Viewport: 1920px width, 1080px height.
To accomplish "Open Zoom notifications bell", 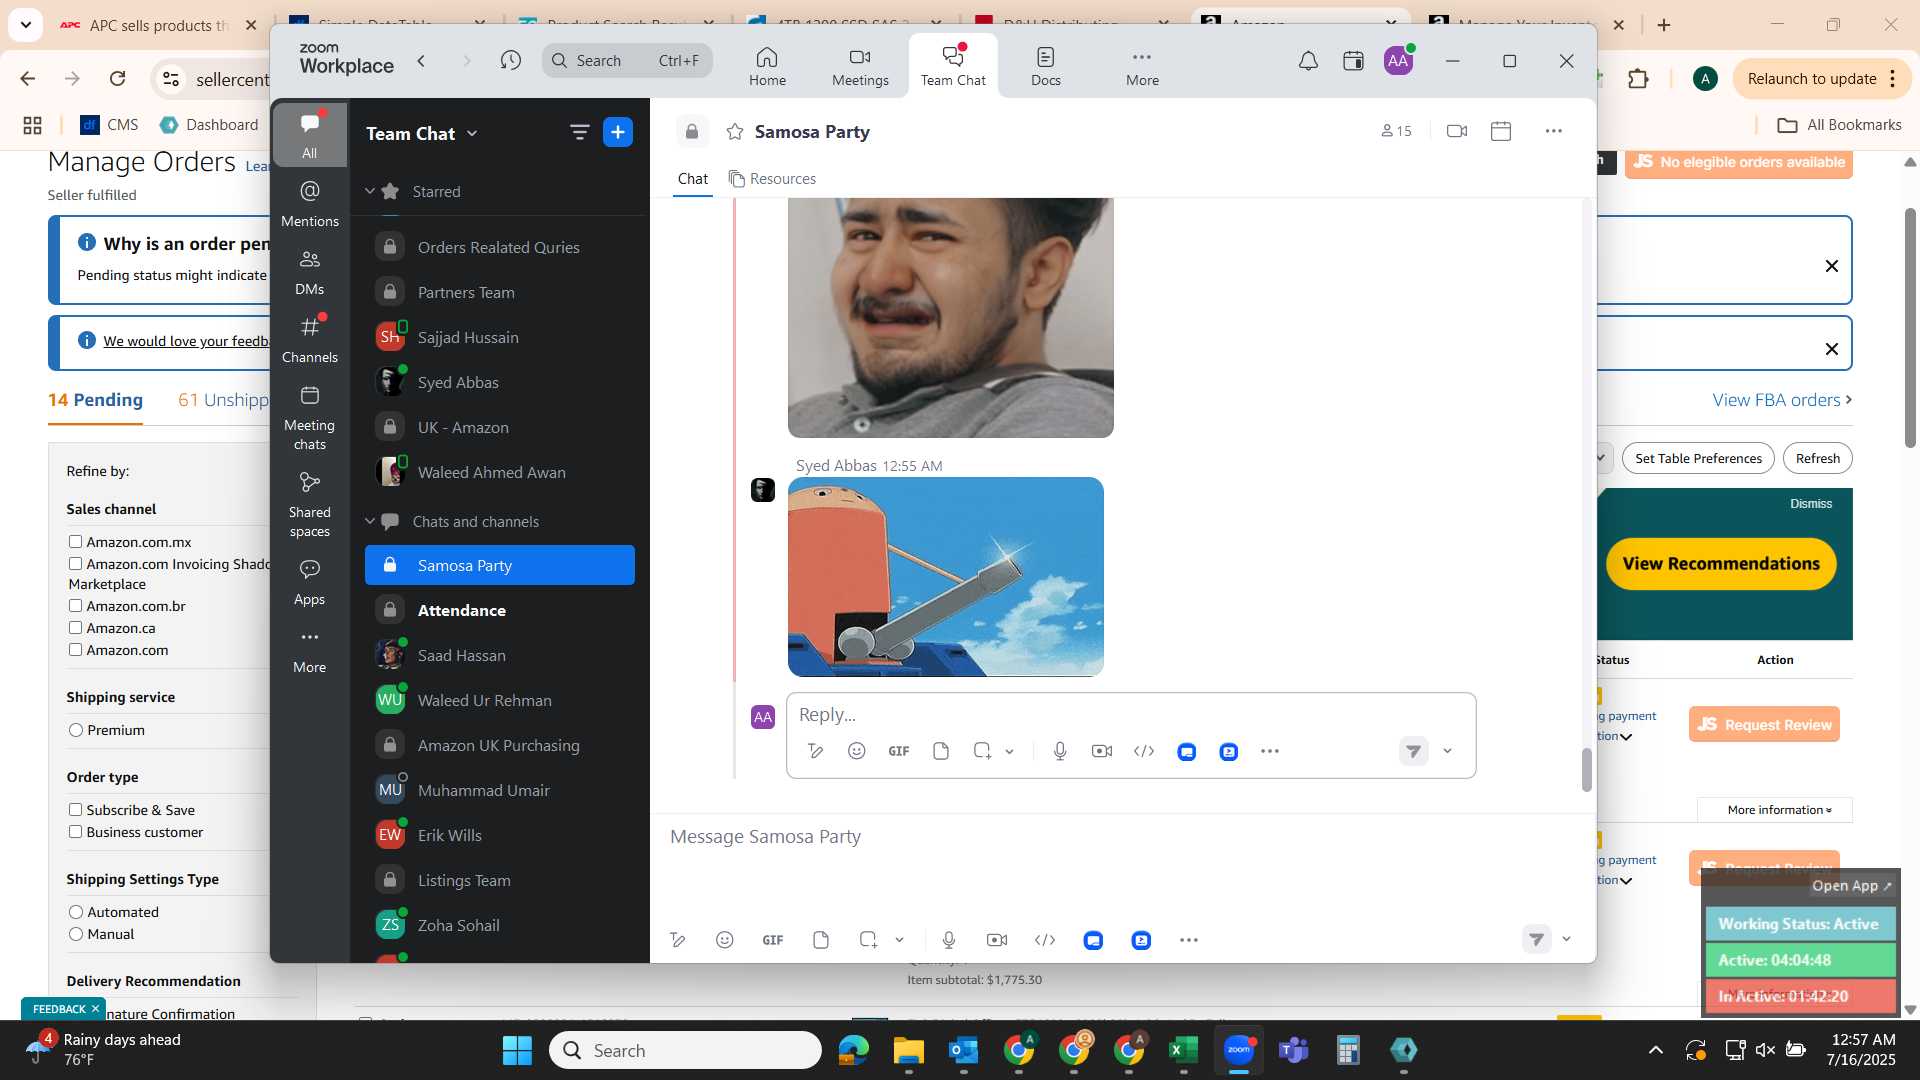I will pyautogui.click(x=1308, y=61).
